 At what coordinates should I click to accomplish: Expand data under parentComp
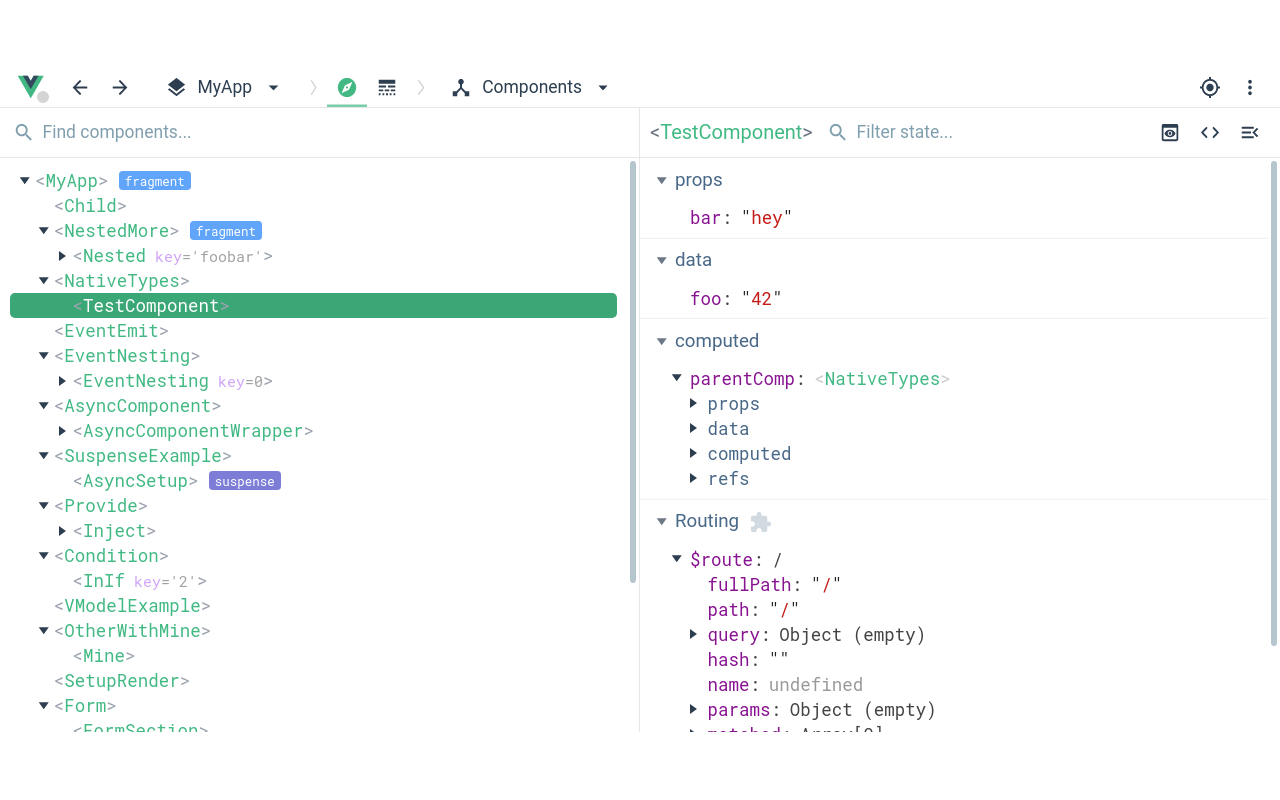click(x=693, y=428)
